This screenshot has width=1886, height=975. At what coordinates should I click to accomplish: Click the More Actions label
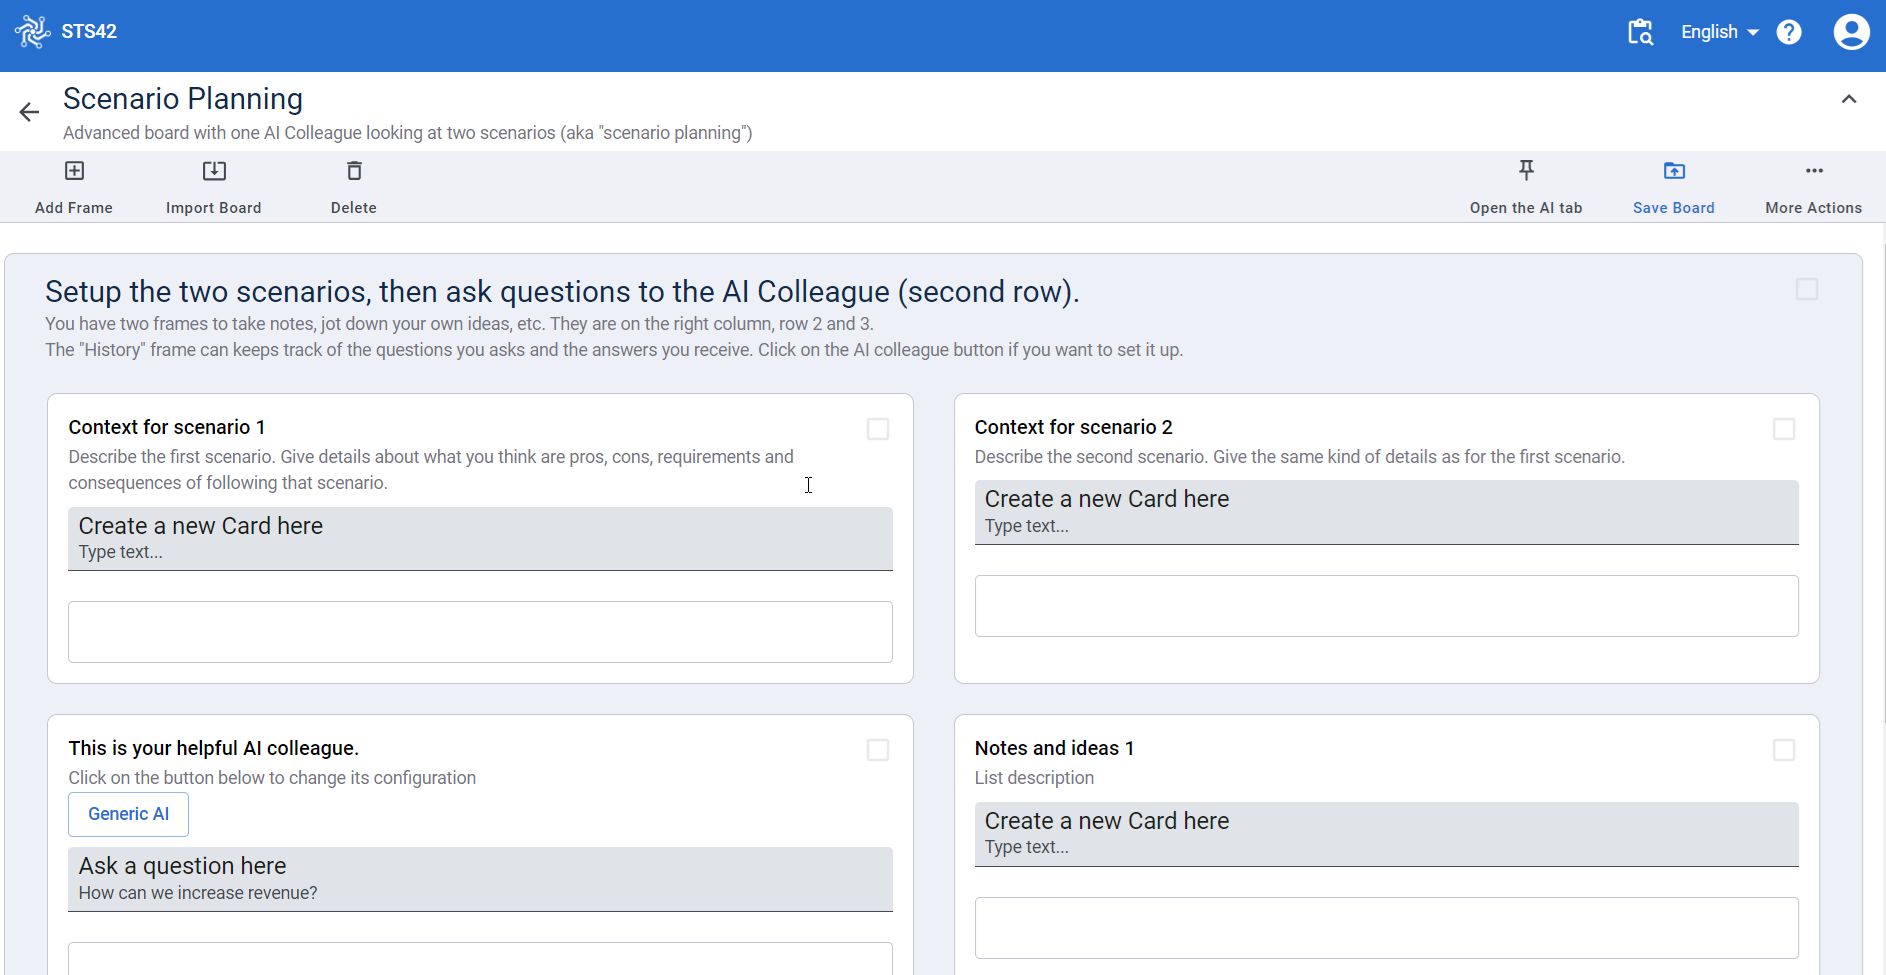[1814, 208]
